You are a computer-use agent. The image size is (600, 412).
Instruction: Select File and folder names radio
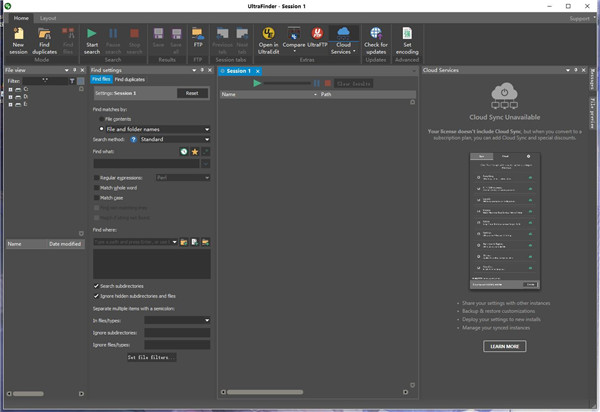click(101, 129)
